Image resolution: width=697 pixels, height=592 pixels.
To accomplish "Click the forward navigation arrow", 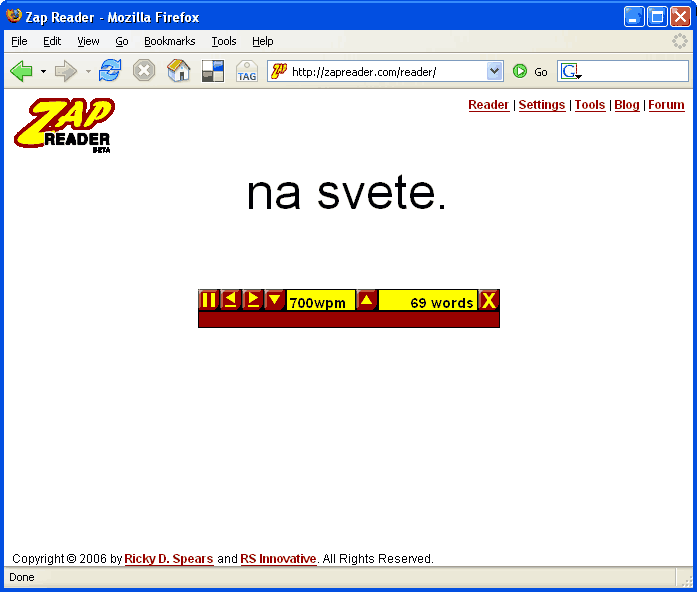I will [x=66, y=71].
